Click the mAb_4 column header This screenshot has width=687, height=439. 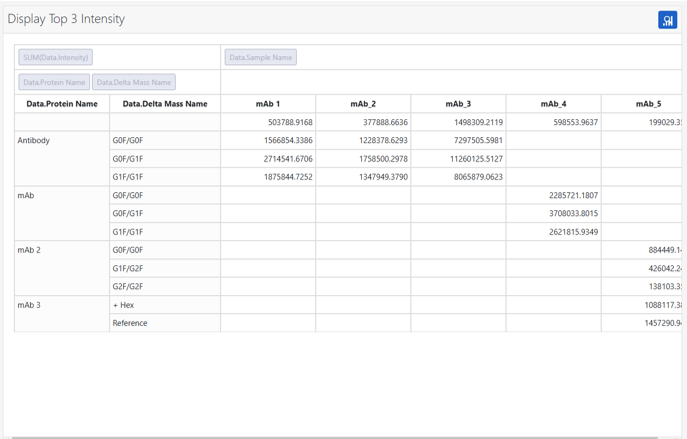pos(553,104)
